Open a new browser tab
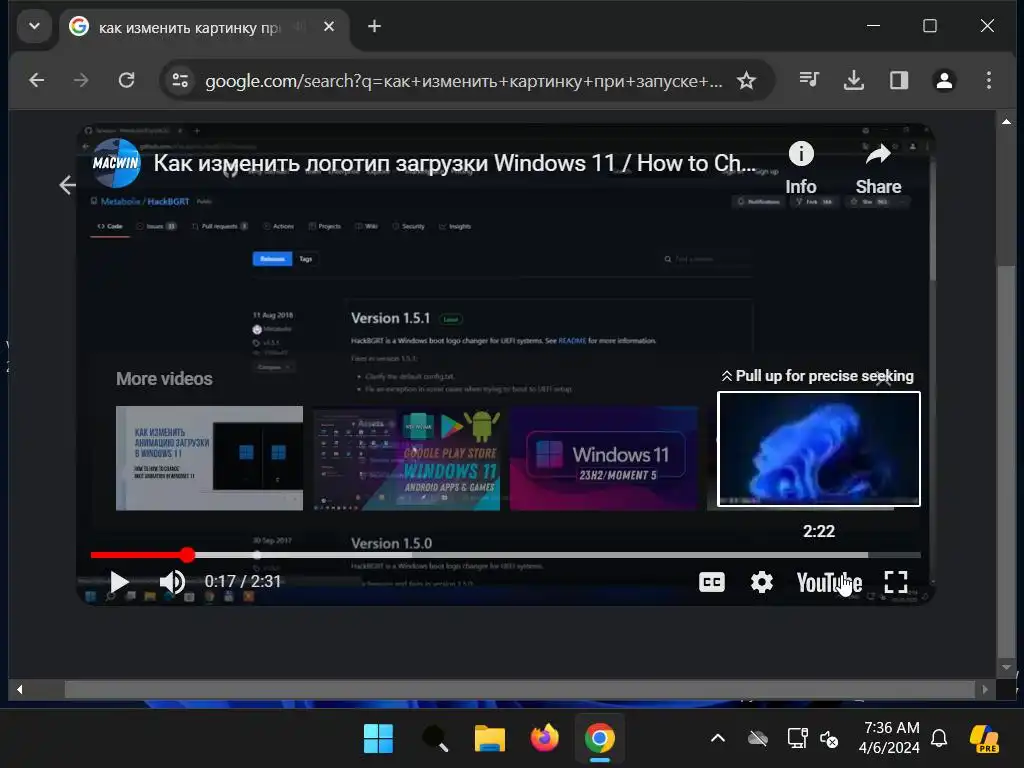The width and height of the screenshot is (1024, 768). (x=374, y=27)
